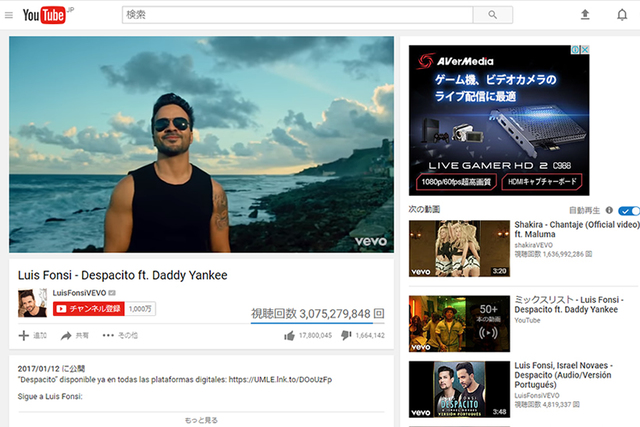Open the その他 more options menu
Viewport: 640px width, 427px height.
(x=120, y=336)
